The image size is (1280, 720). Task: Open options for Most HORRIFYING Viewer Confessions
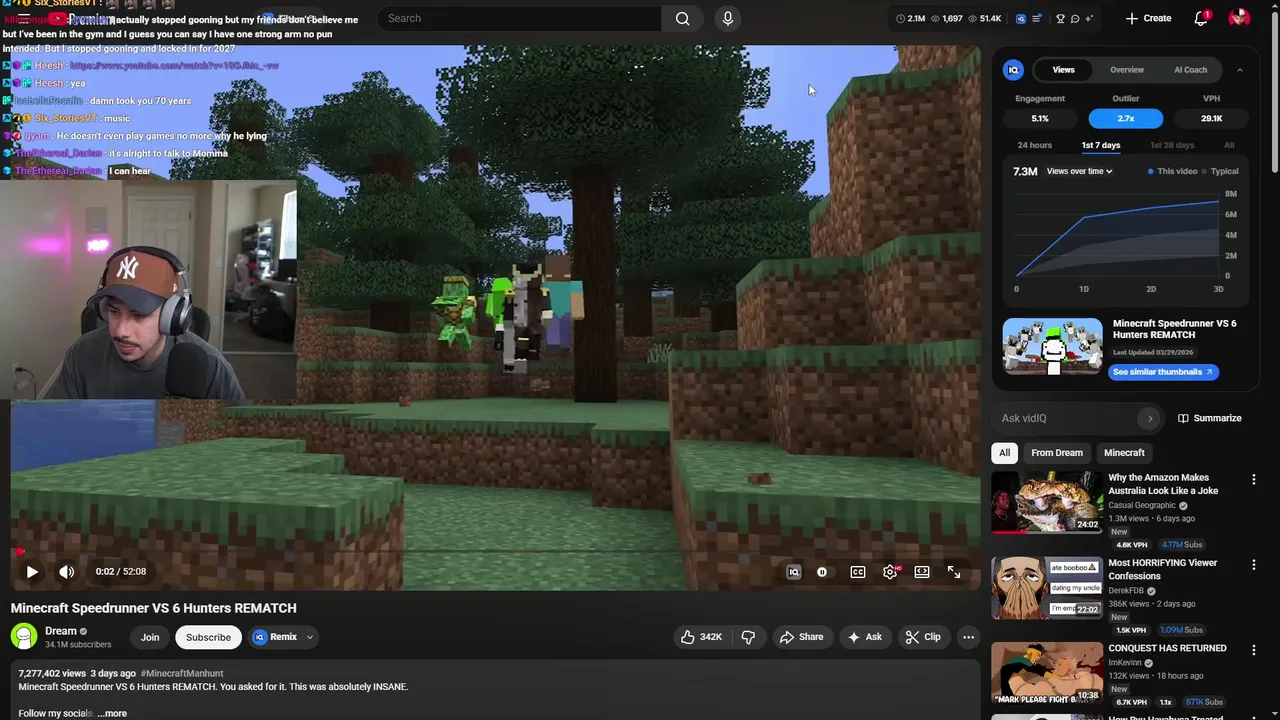coord(1253,565)
